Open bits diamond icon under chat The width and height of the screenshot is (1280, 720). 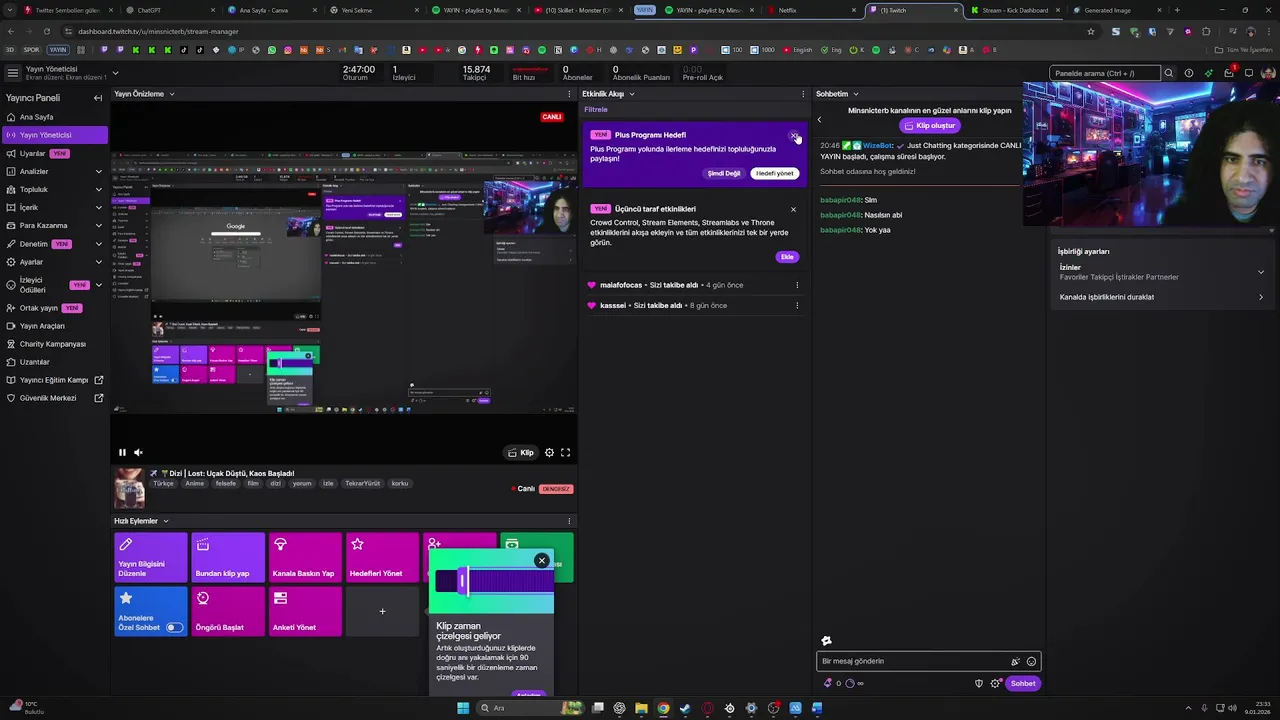[827, 684]
